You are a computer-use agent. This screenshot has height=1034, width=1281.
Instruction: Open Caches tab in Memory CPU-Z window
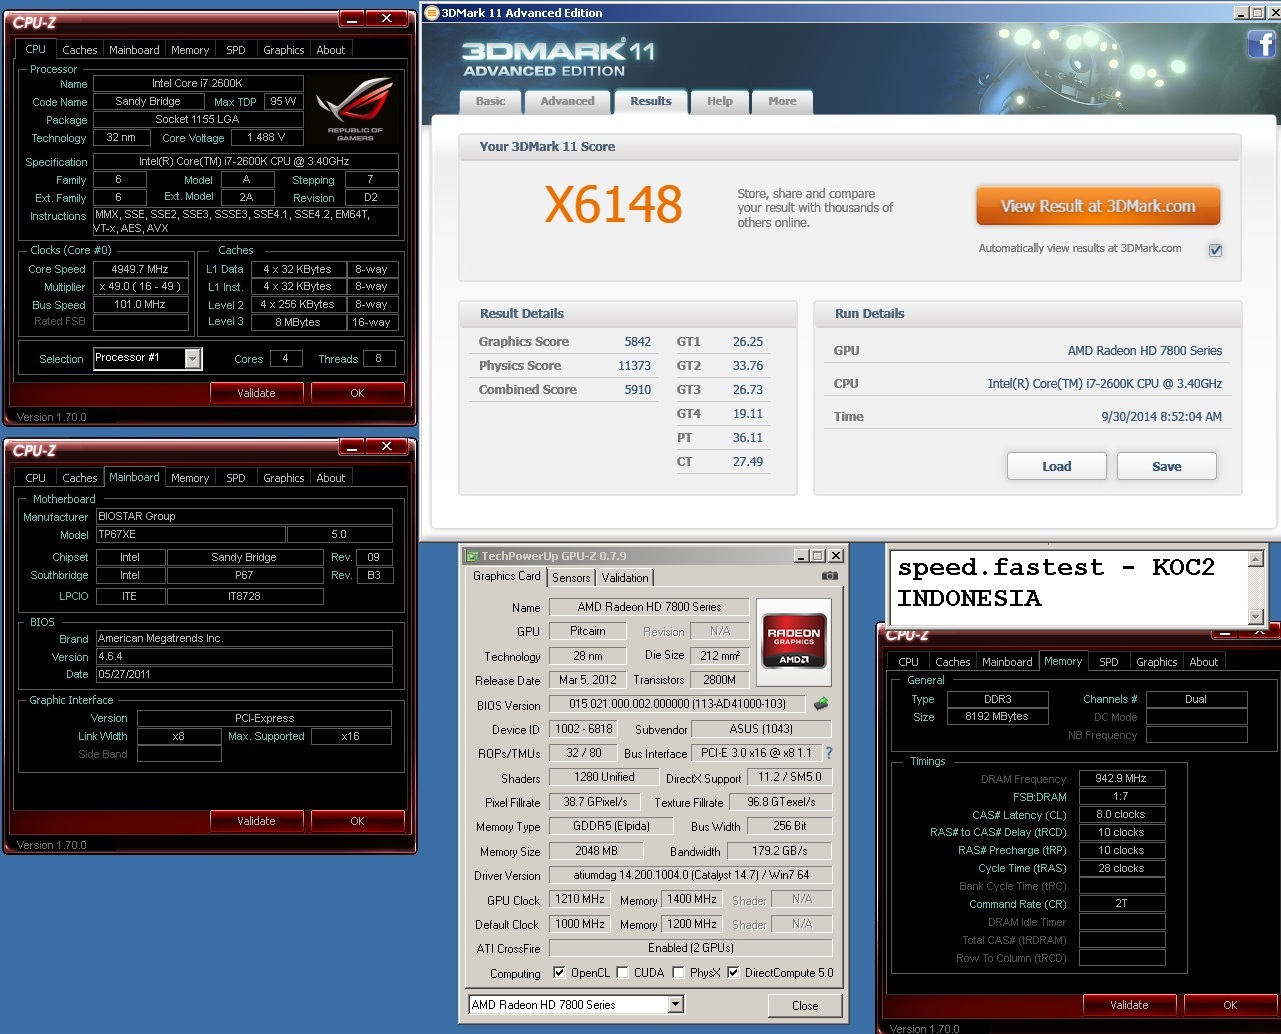pos(952,662)
